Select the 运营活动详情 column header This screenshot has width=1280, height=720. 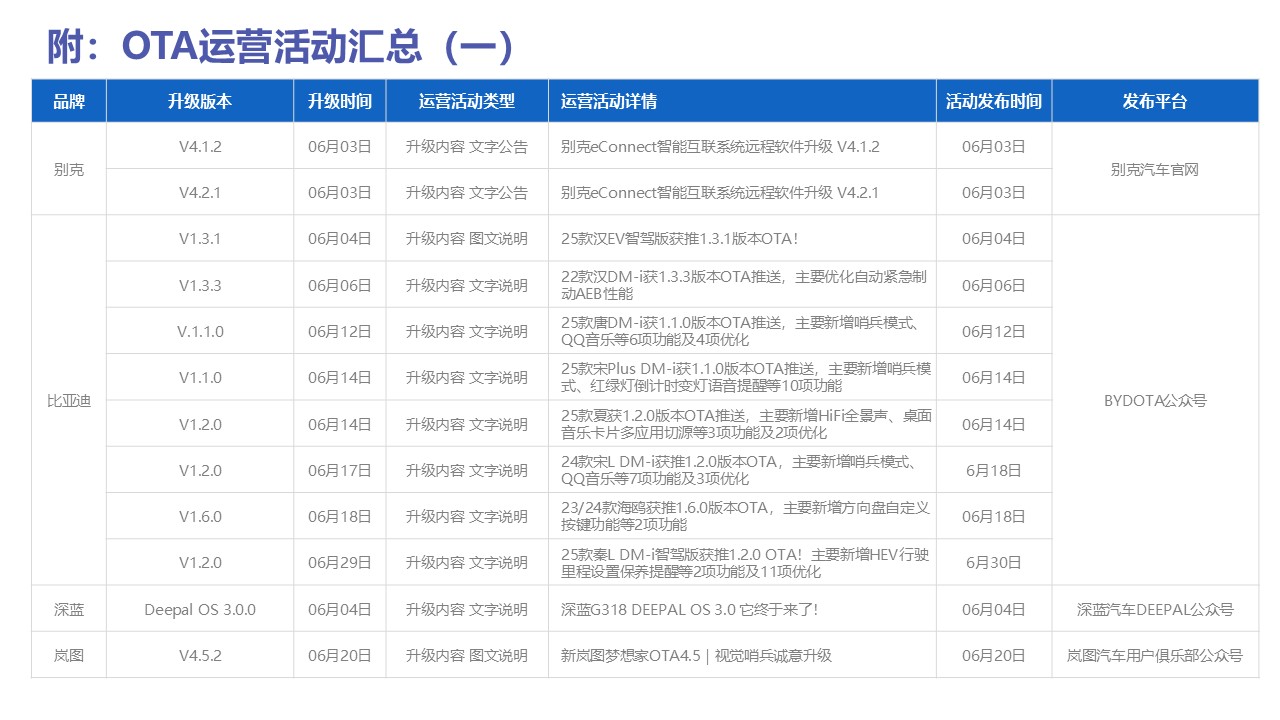[x=743, y=101]
